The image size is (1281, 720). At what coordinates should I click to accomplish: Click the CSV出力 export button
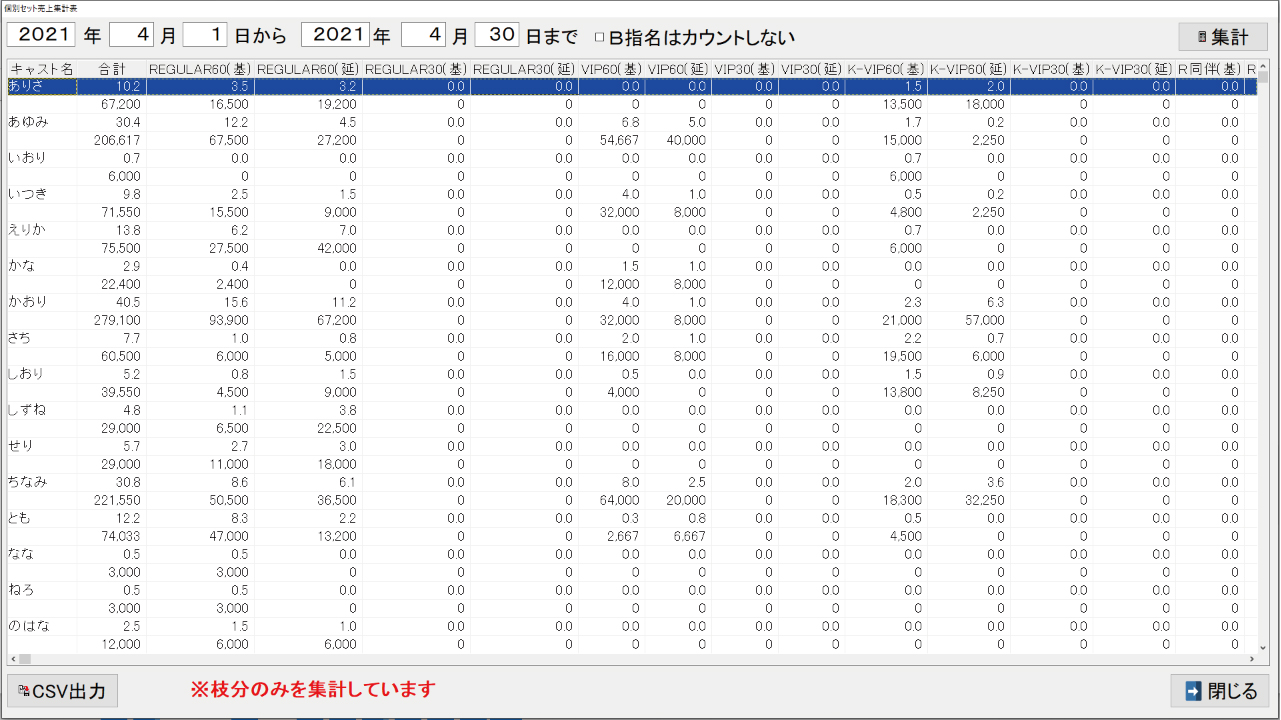point(62,691)
